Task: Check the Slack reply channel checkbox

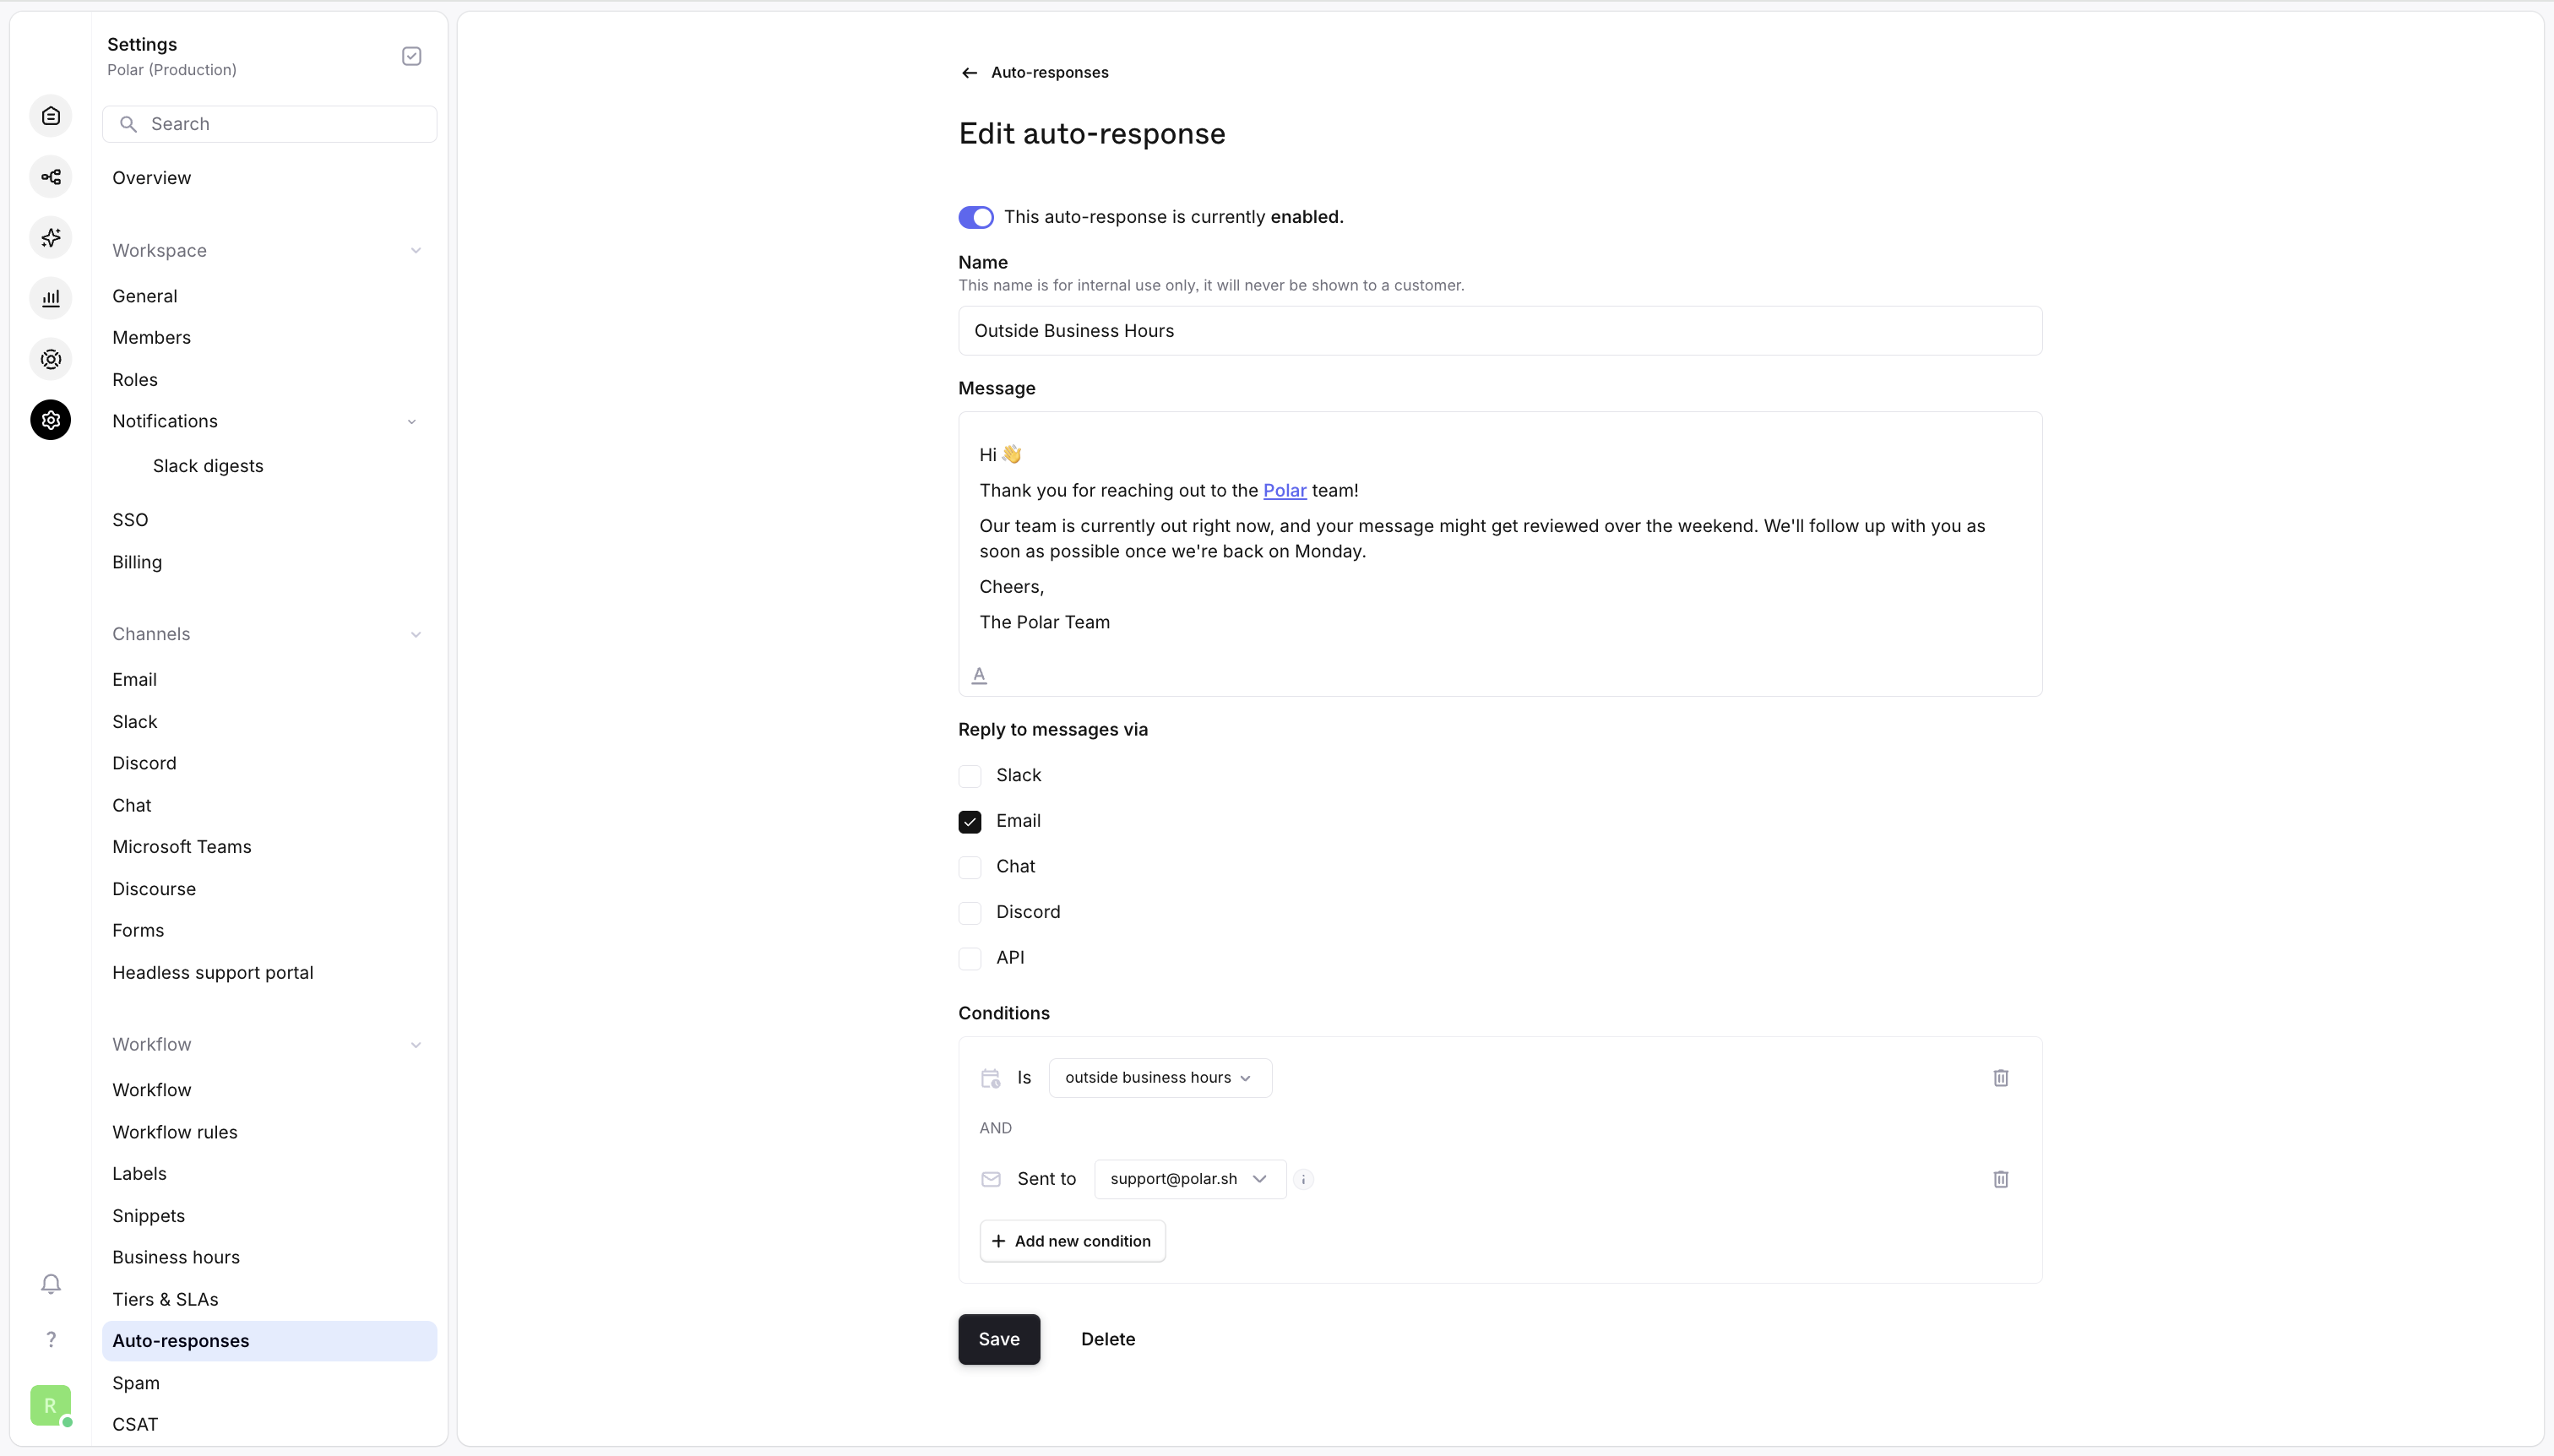Action: tap(970, 776)
